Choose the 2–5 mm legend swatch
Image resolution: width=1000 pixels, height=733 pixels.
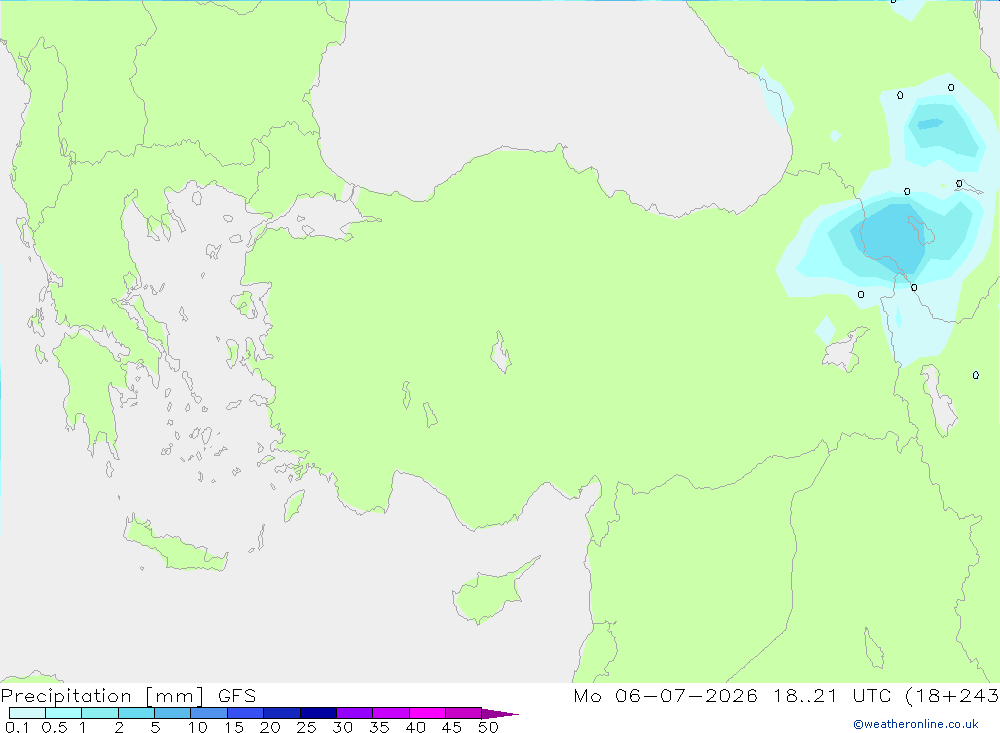(x=136, y=713)
